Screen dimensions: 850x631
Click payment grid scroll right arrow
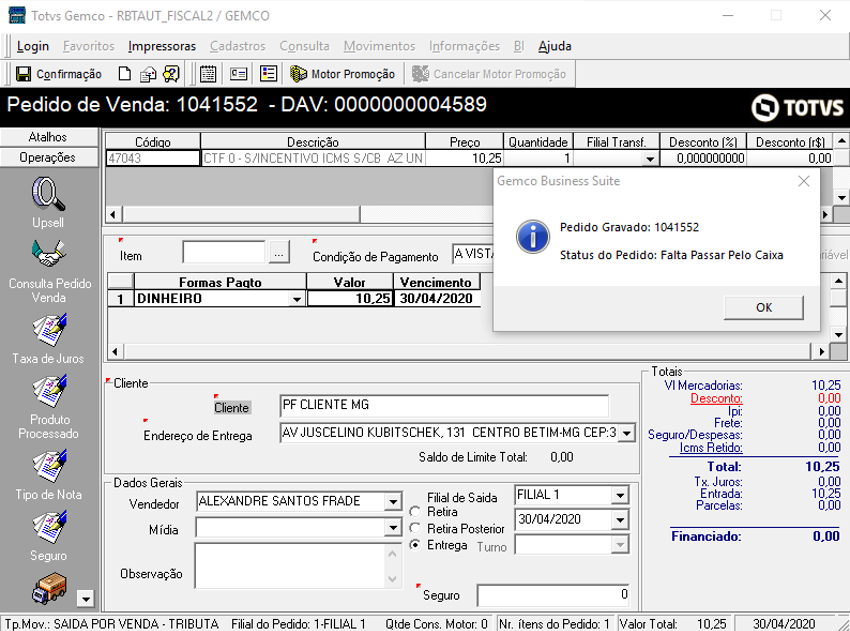(822, 352)
